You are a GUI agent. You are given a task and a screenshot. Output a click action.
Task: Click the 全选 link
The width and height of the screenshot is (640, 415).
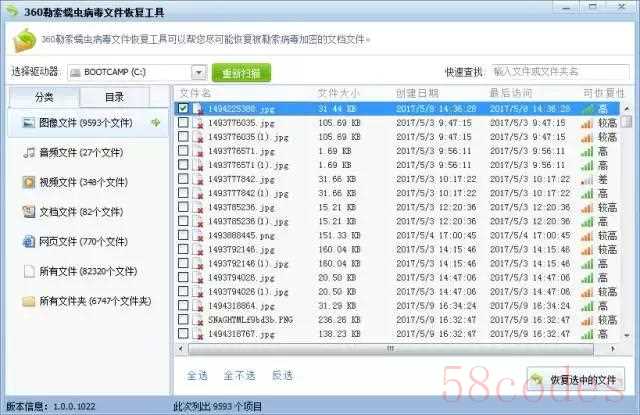coord(197,375)
